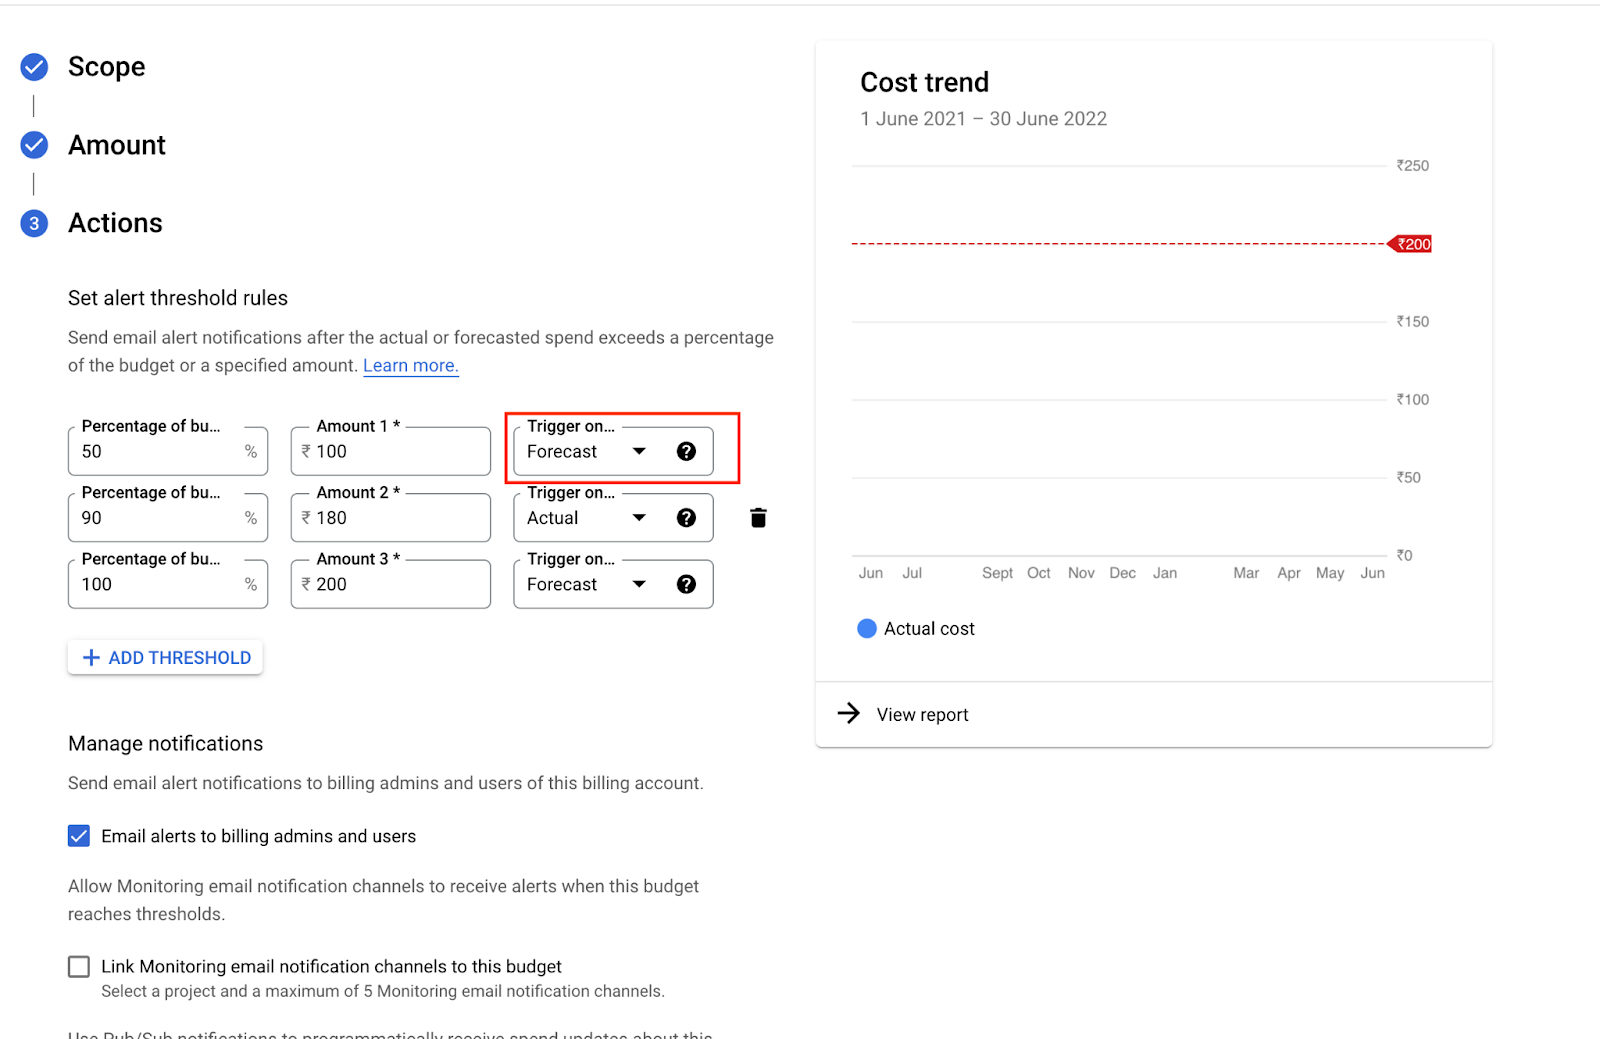Image resolution: width=1600 pixels, height=1039 pixels.
Task: Click the Percentage of budget field showing 90
Action: point(167,517)
